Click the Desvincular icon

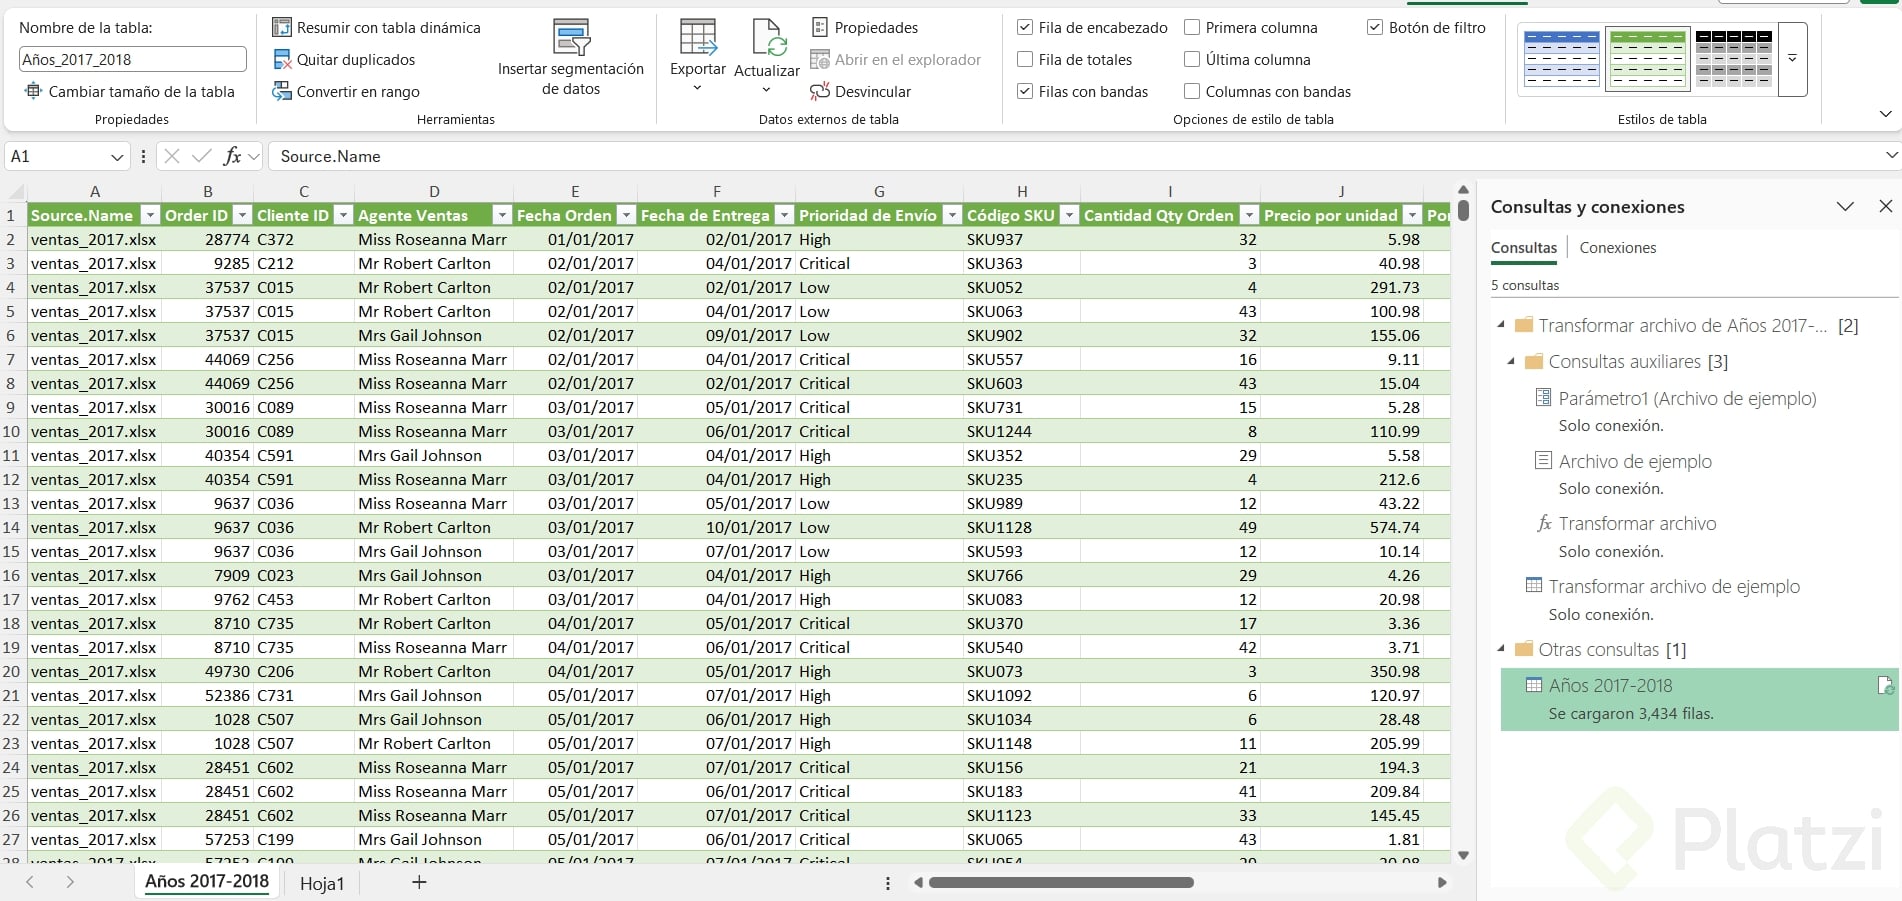[820, 92]
